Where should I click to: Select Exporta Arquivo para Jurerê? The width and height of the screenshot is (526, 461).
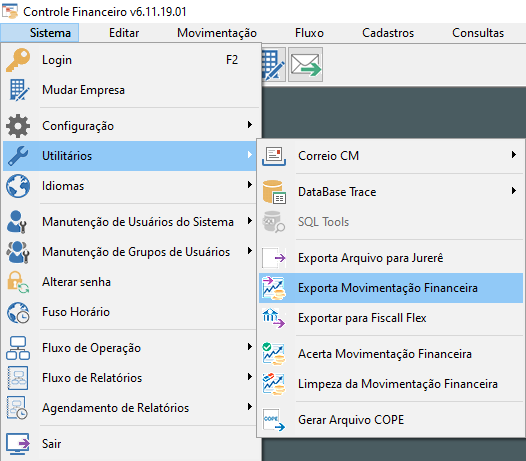tap(391, 258)
